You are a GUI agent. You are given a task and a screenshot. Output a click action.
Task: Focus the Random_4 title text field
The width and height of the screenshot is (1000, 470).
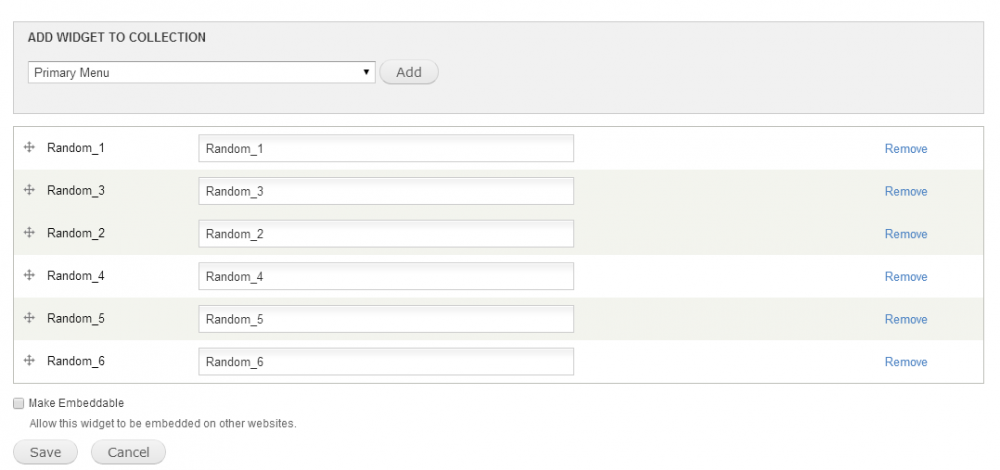click(x=386, y=276)
